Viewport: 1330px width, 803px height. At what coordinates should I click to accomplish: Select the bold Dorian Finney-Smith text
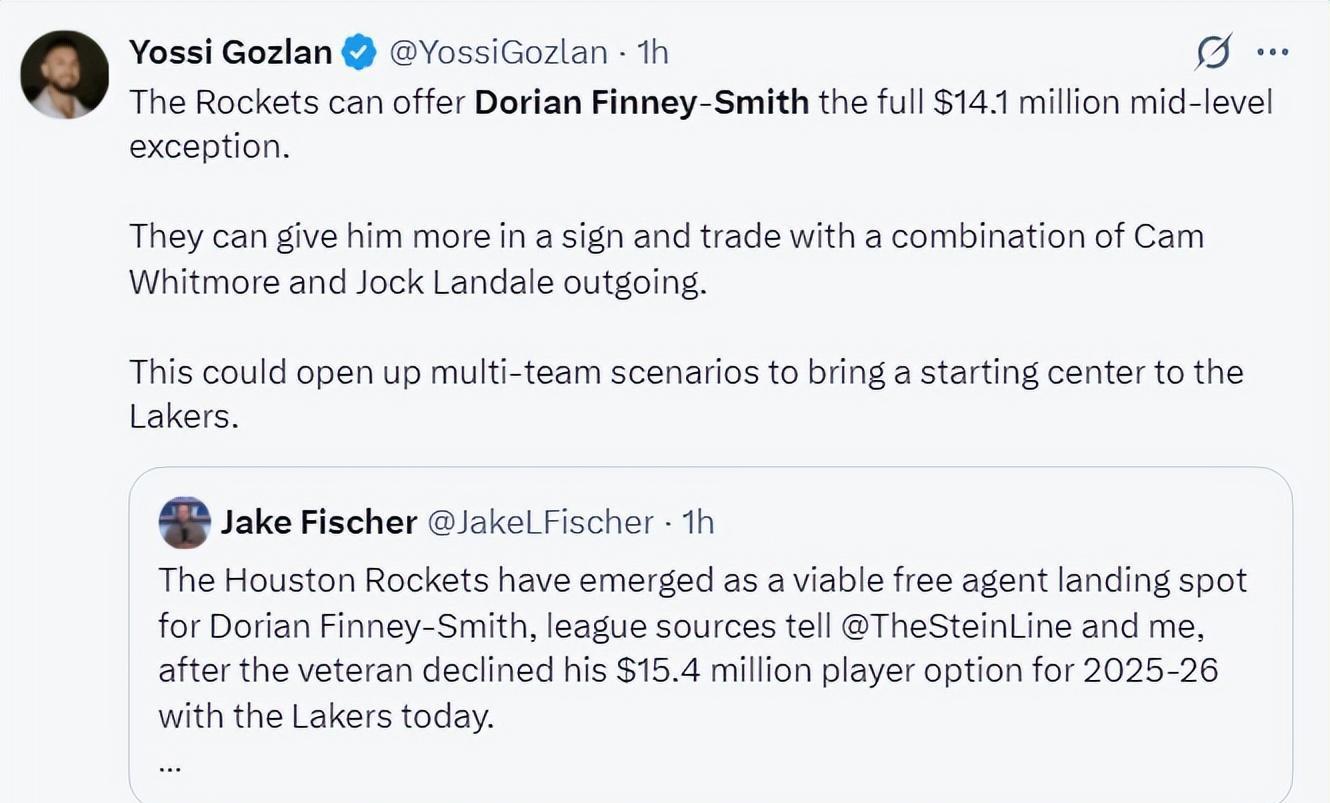click(x=641, y=101)
